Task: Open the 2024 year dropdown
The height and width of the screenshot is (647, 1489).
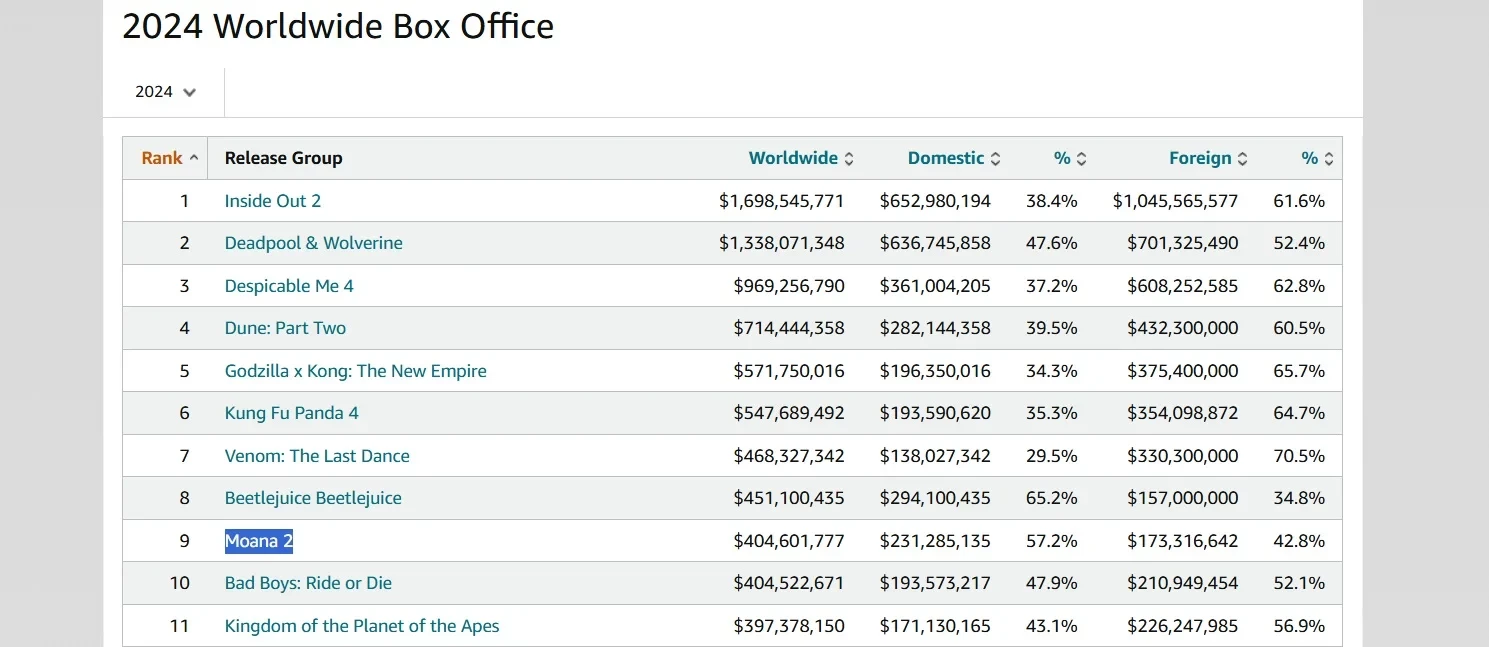Action: click(x=166, y=92)
